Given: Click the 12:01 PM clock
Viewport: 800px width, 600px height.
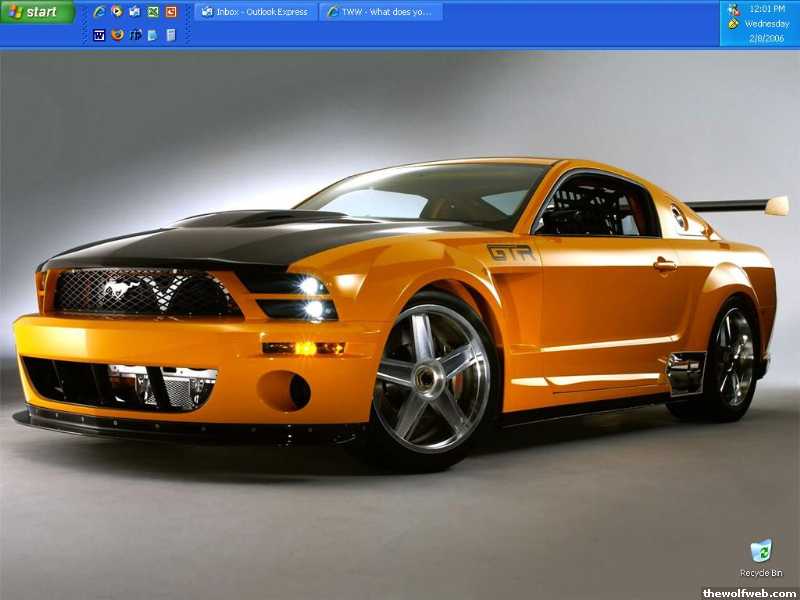Looking at the screenshot, I should 767,9.
